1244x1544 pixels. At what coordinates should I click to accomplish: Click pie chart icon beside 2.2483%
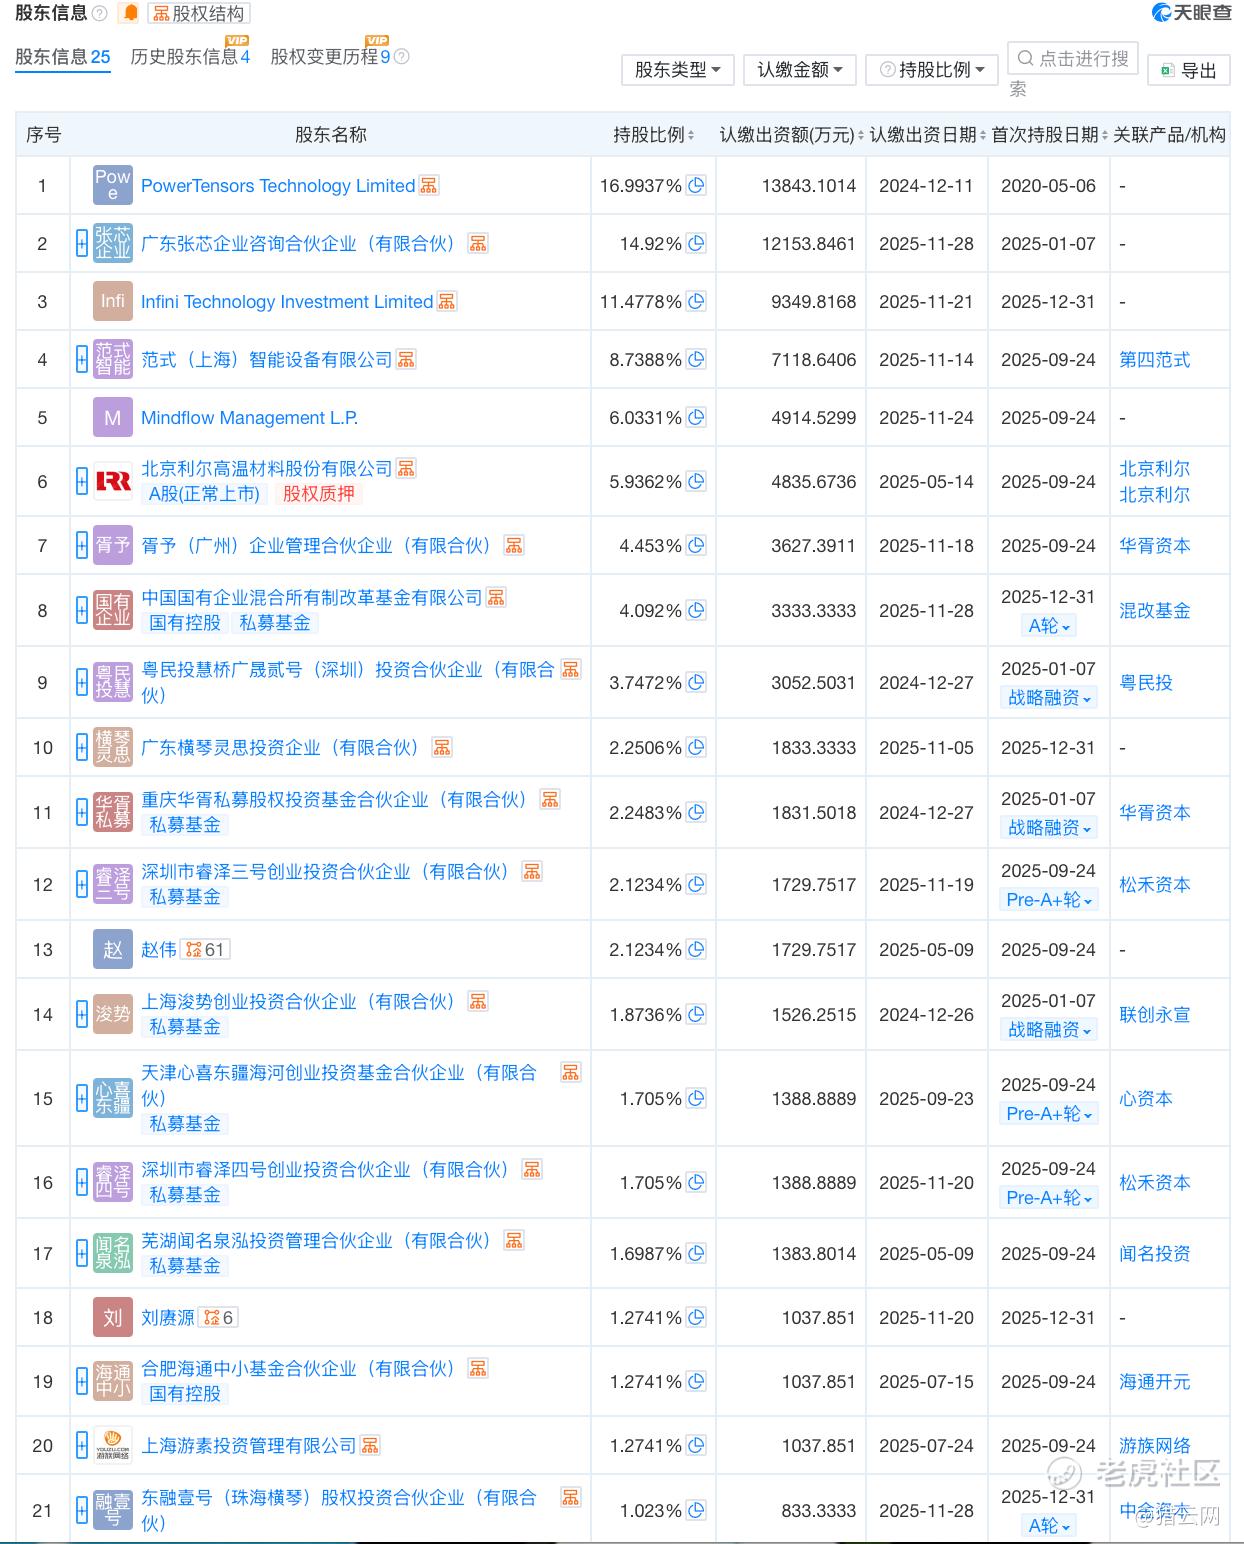click(x=696, y=812)
